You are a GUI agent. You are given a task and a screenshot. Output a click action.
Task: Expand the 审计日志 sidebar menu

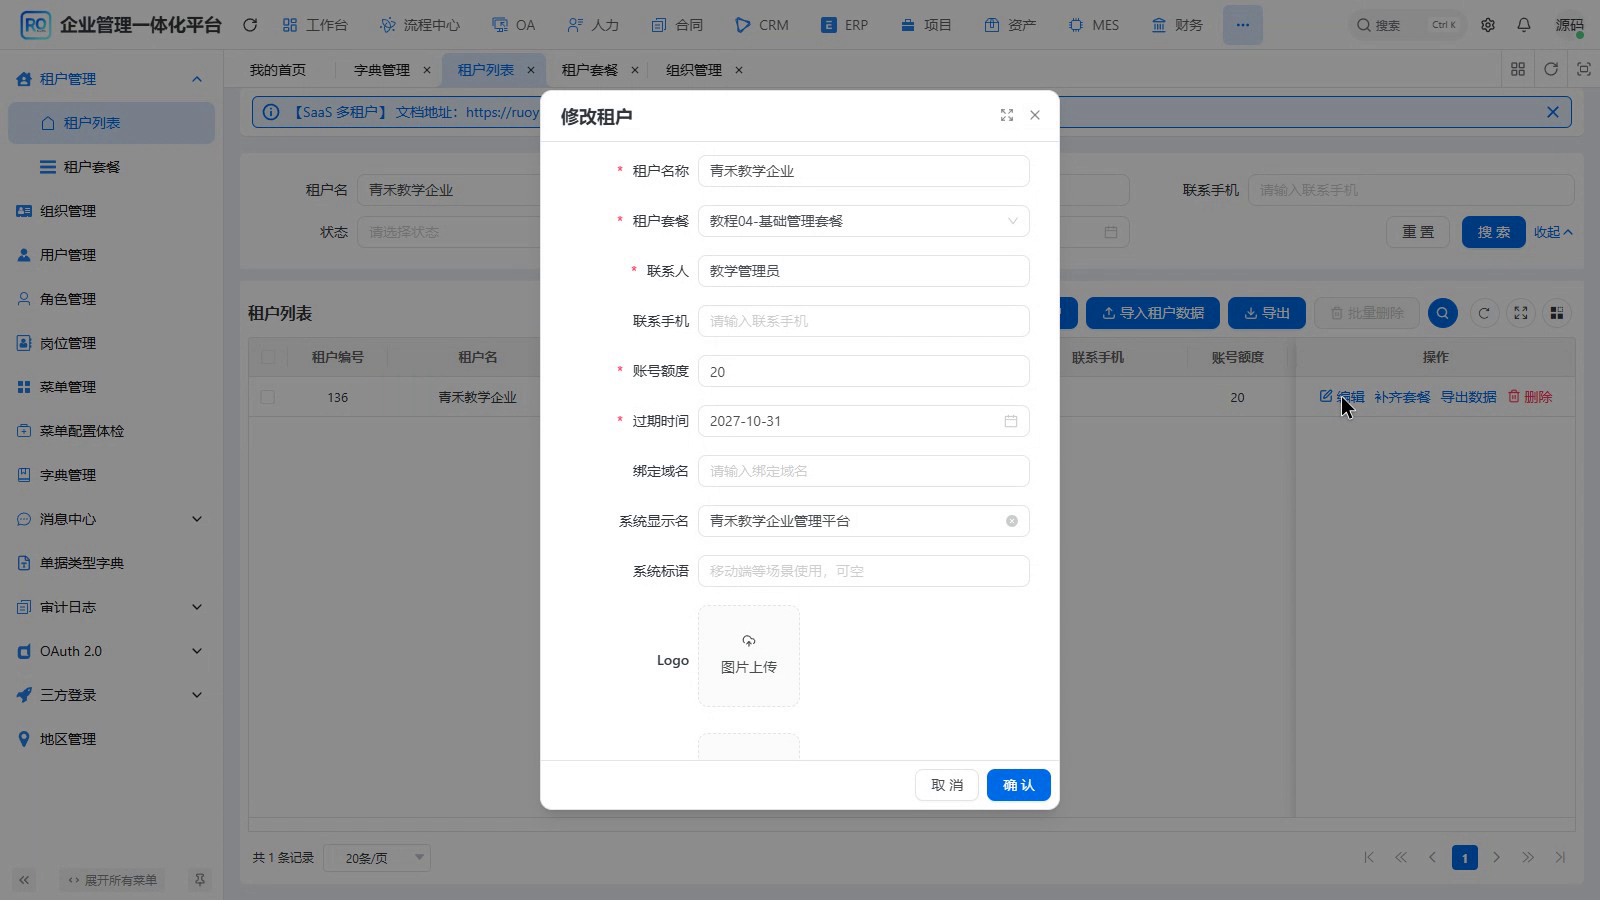click(111, 607)
